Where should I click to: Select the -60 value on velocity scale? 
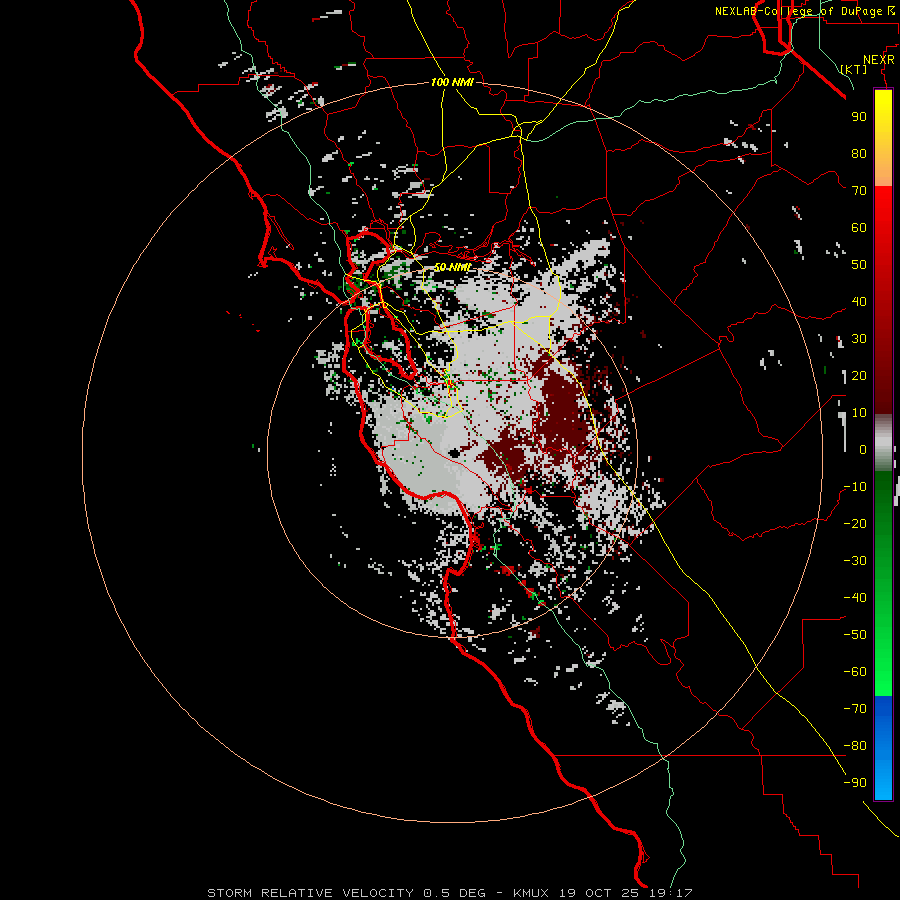(855, 672)
